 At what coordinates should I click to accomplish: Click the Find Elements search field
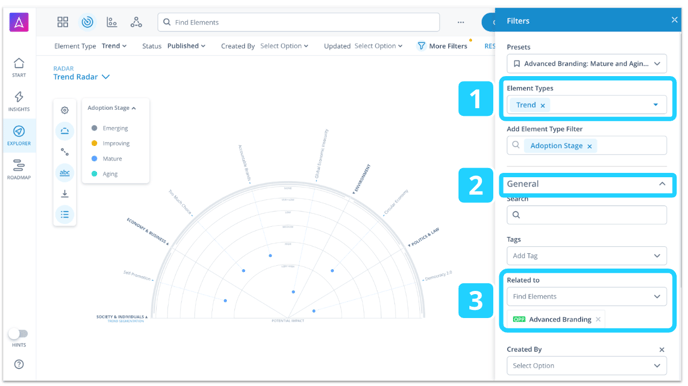tap(299, 22)
